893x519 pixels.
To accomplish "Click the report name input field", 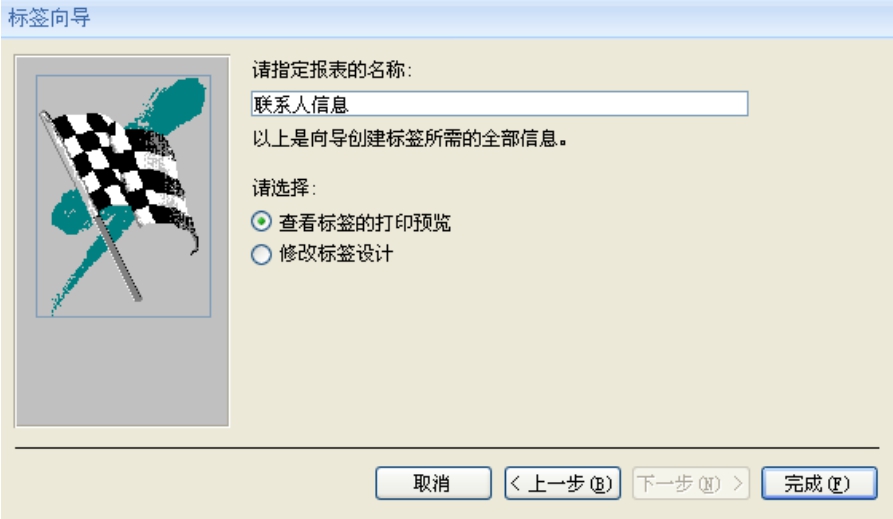I will click(499, 104).
